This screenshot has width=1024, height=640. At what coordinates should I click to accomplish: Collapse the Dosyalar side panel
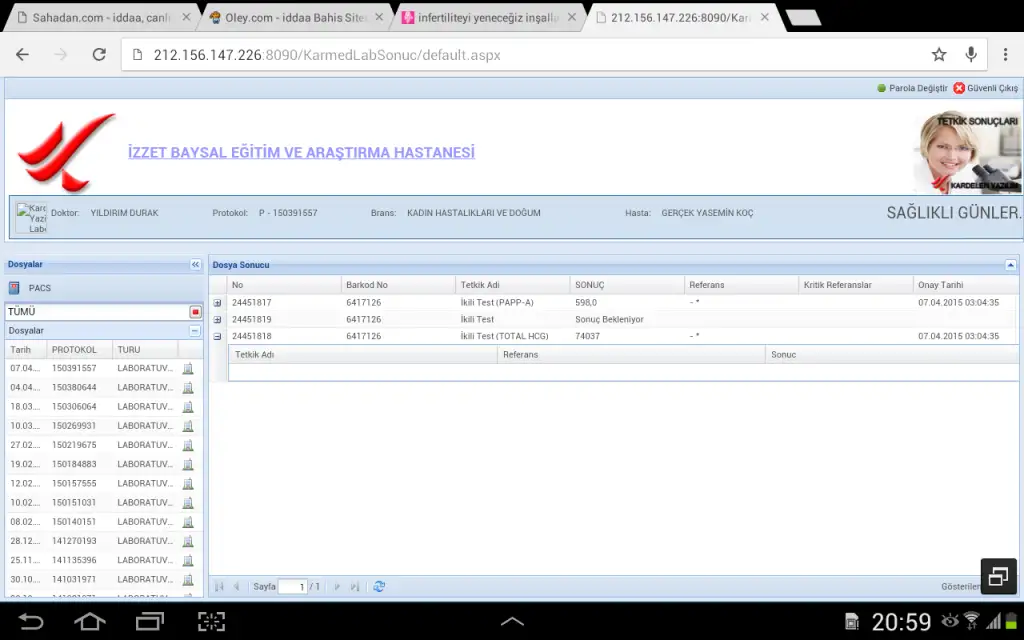pyautogui.click(x=195, y=265)
